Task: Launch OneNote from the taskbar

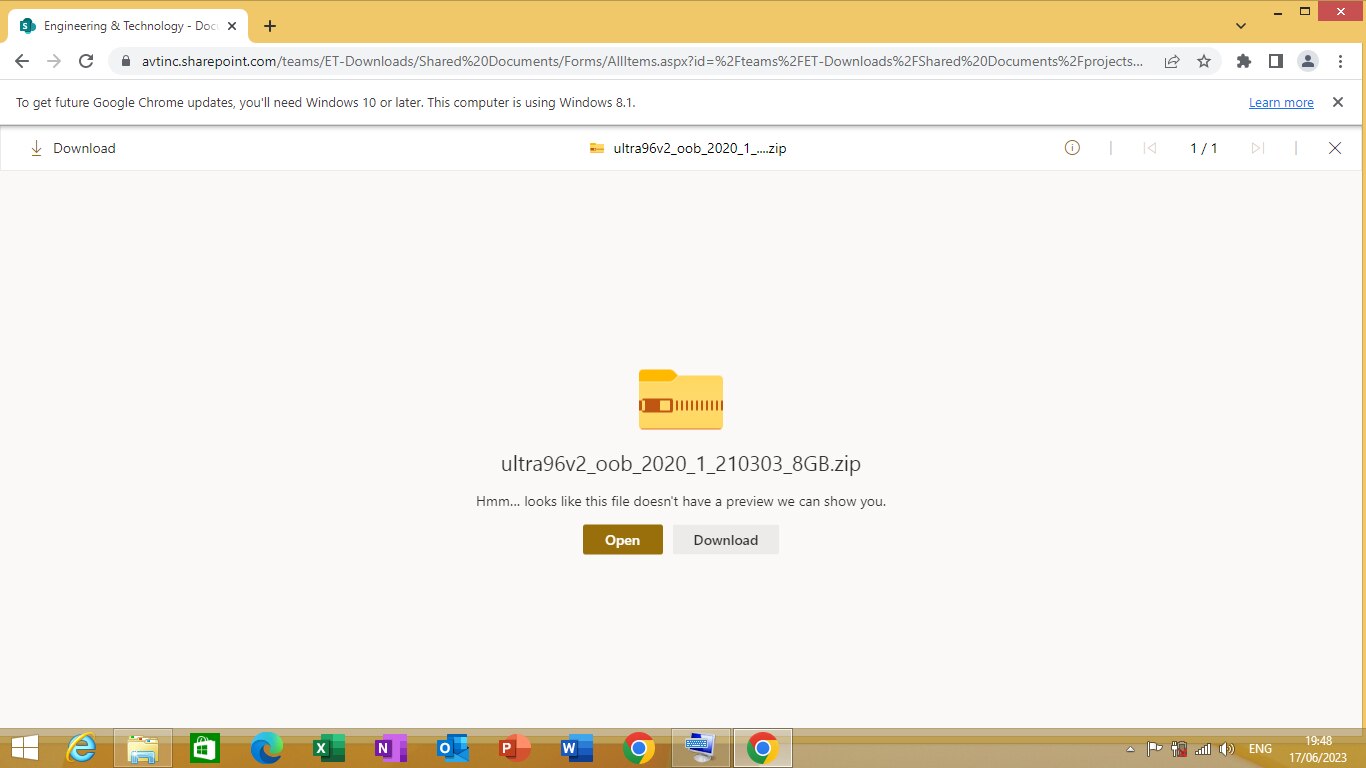Action: click(391, 748)
